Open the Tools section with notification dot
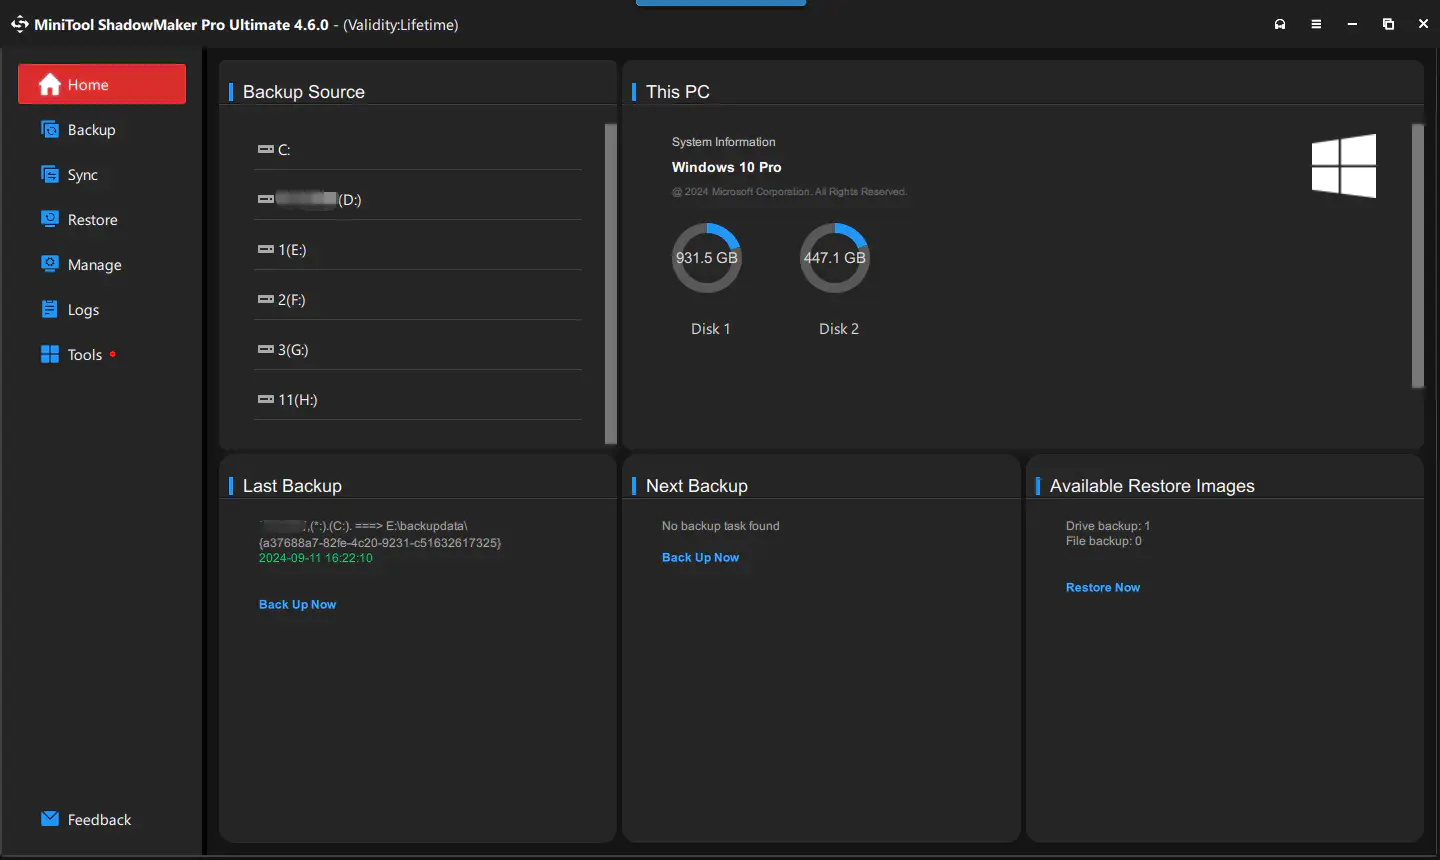The height and width of the screenshot is (860, 1440). coord(84,354)
